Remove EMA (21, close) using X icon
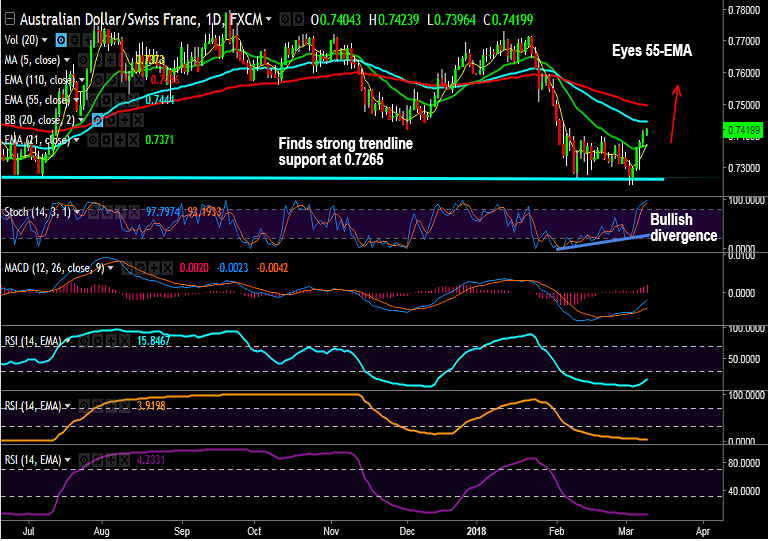768x541 pixels. click(x=133, y=141)
